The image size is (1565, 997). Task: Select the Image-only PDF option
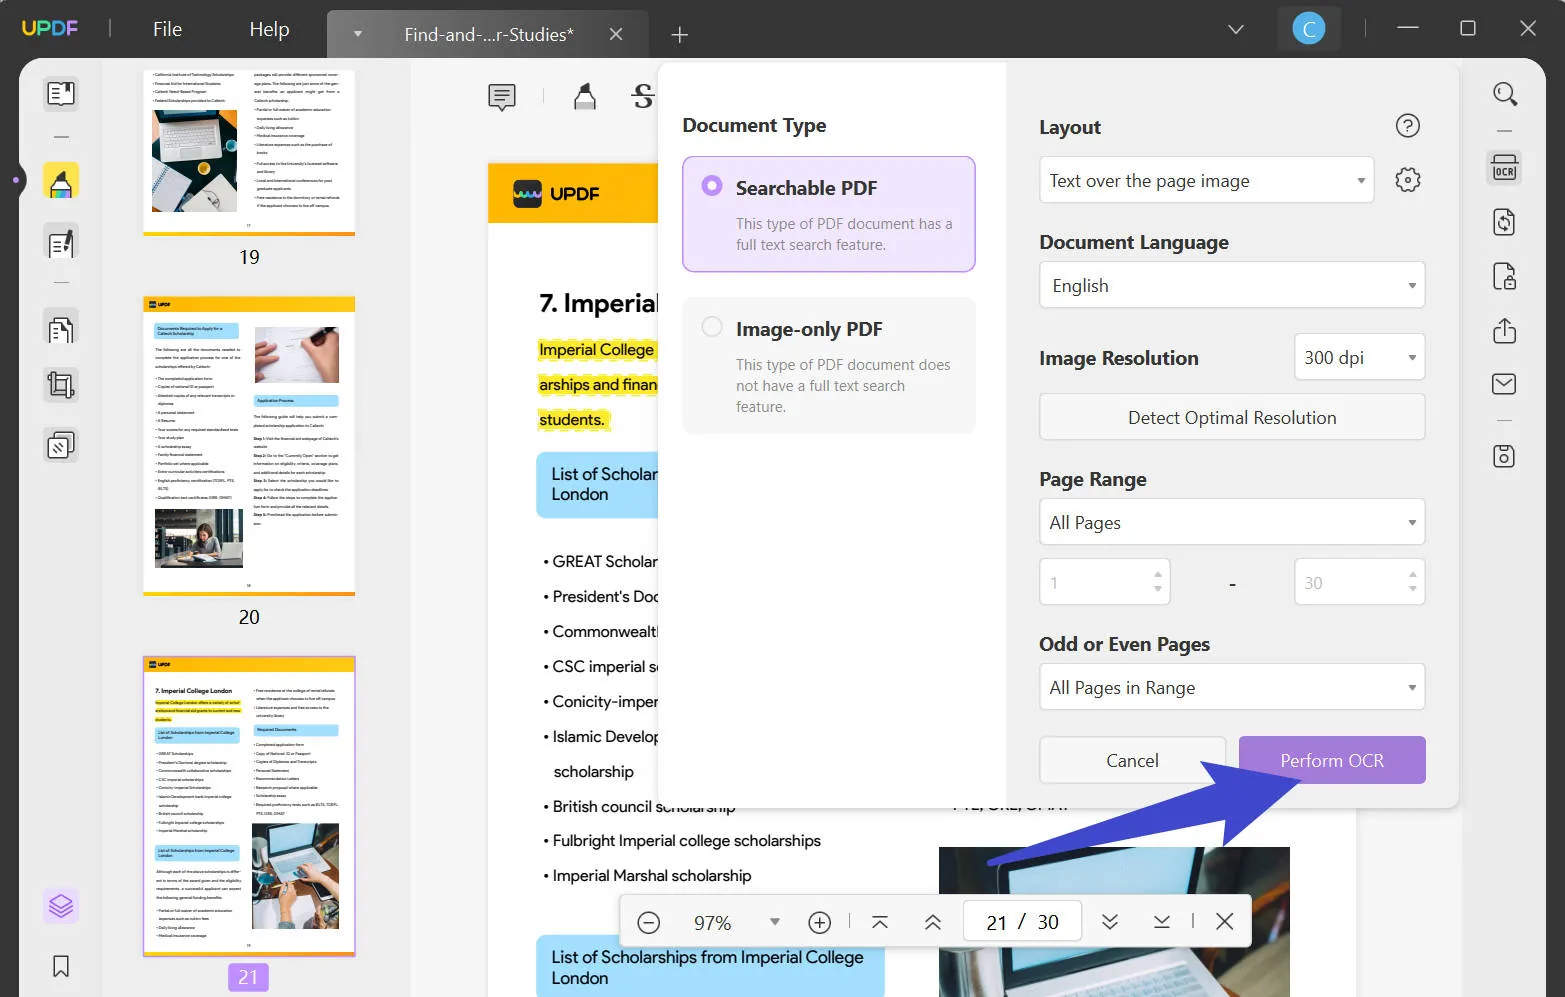point(829,365)
